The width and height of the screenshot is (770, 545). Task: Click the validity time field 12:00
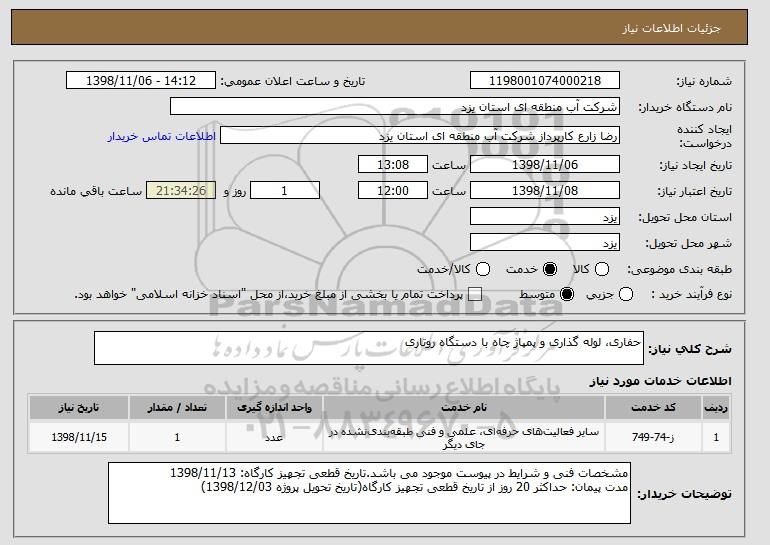point(393,191)
